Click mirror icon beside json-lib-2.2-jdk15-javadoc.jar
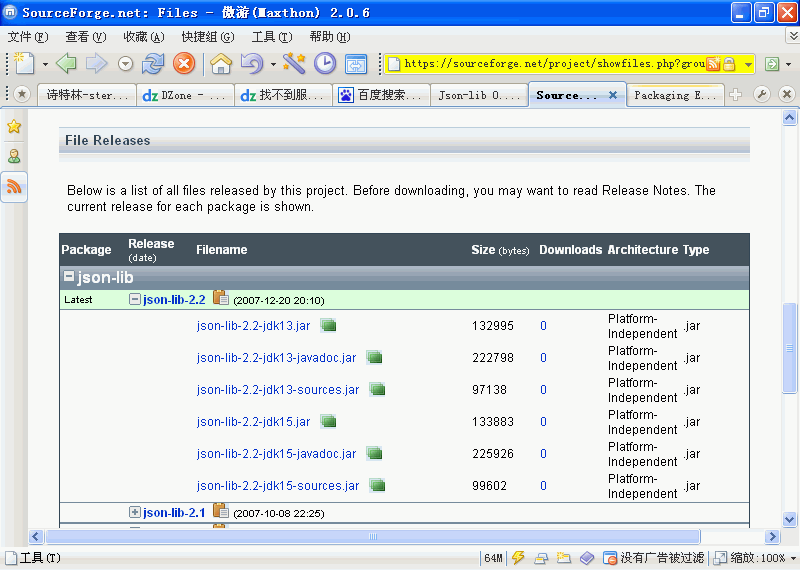 [374, 453]
